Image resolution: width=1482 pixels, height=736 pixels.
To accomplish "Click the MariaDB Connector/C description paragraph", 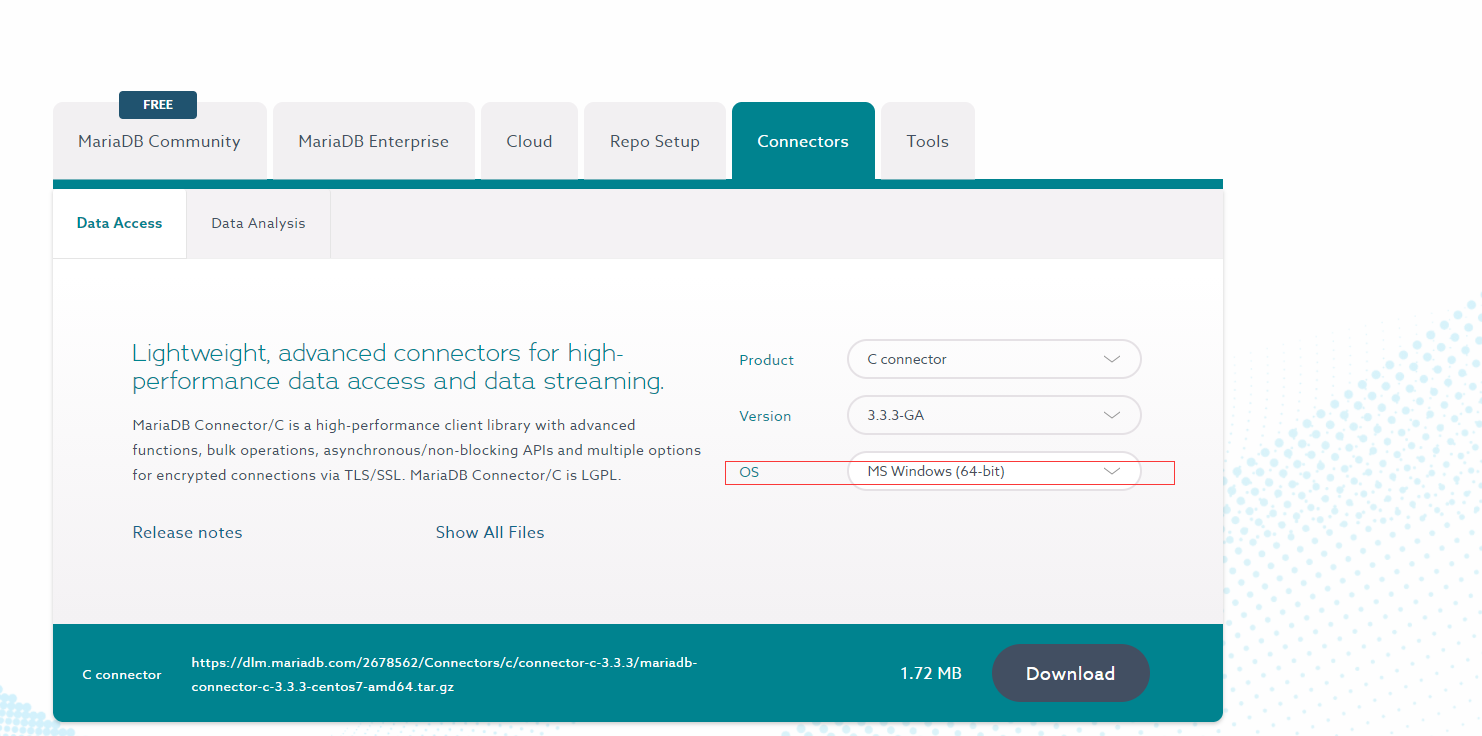I will [x=417, y=450].
